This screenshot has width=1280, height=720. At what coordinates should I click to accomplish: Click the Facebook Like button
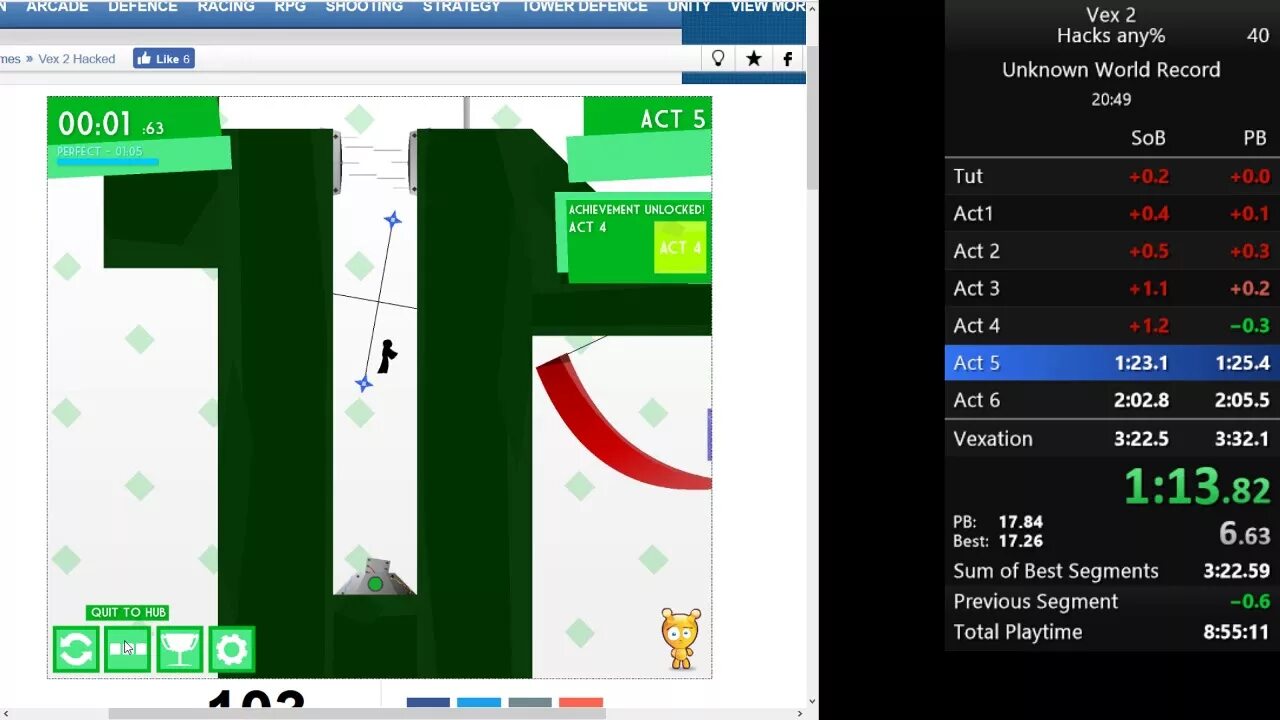coord(164,59)
